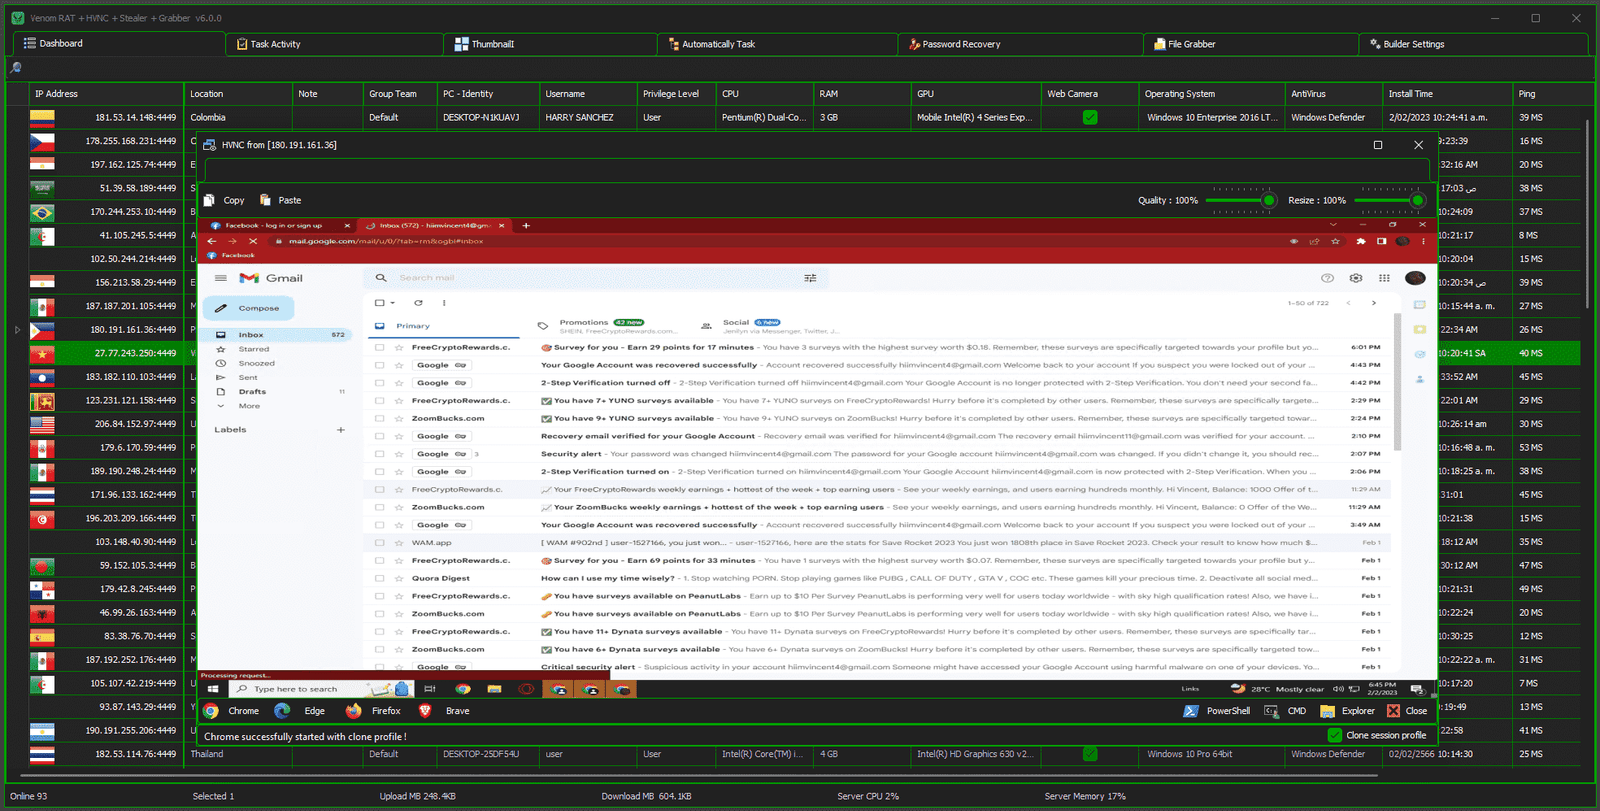Click remote browser back arrow
Screen dimensions: 1600x811
pos(211,241)
